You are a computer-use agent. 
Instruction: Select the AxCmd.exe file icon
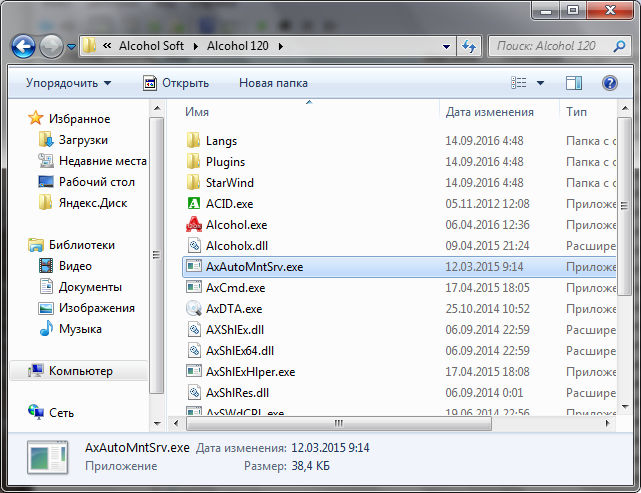pyautogui.click(x=194, y=287)
